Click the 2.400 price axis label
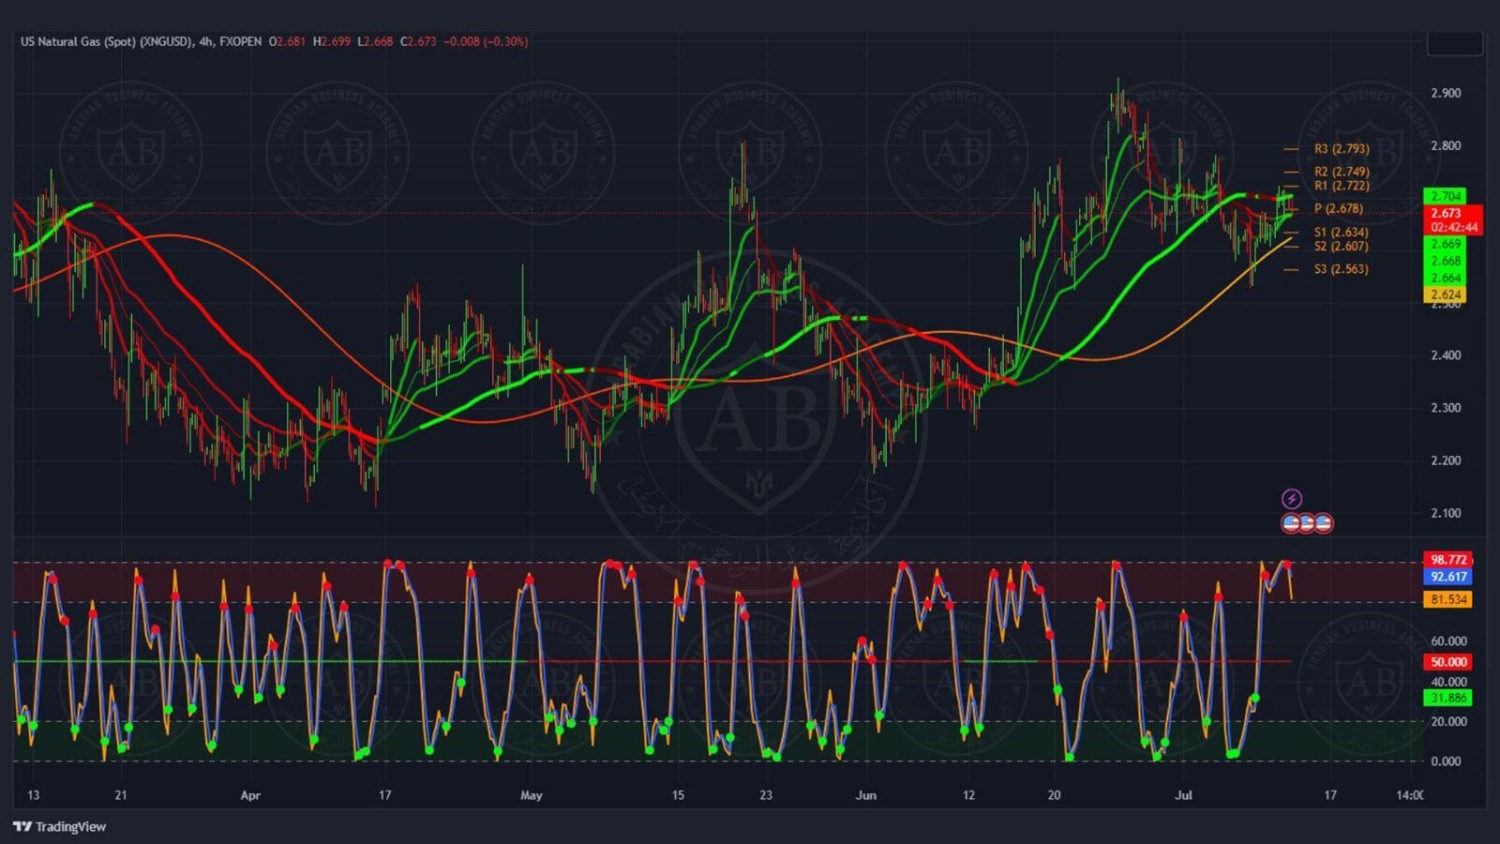Screen dimensions: 1500x844 (1446, 356)
